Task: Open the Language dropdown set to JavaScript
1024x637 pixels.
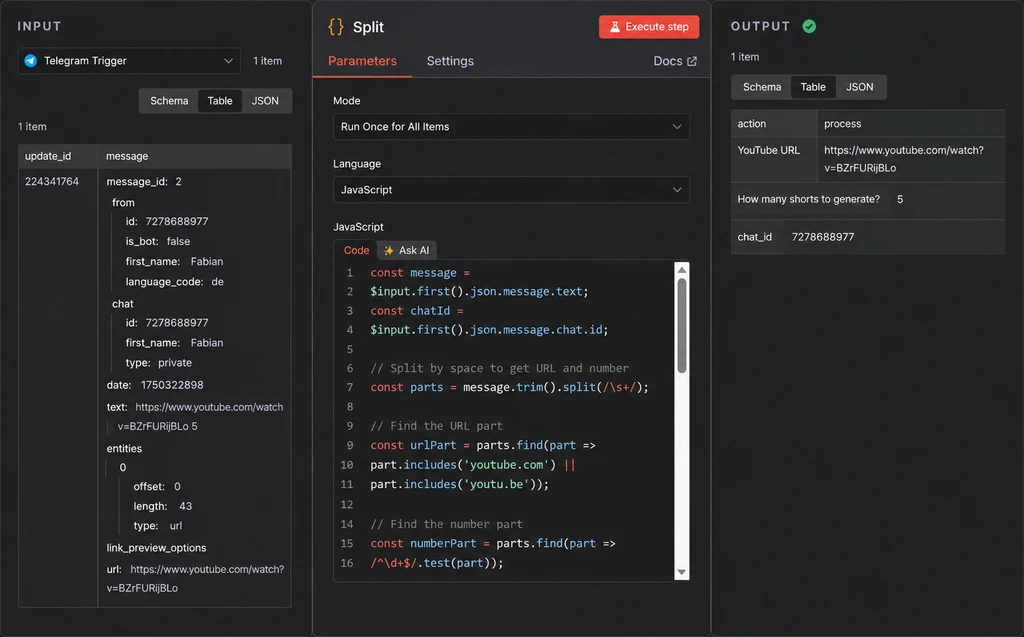Action: click(x=511, y=189)
